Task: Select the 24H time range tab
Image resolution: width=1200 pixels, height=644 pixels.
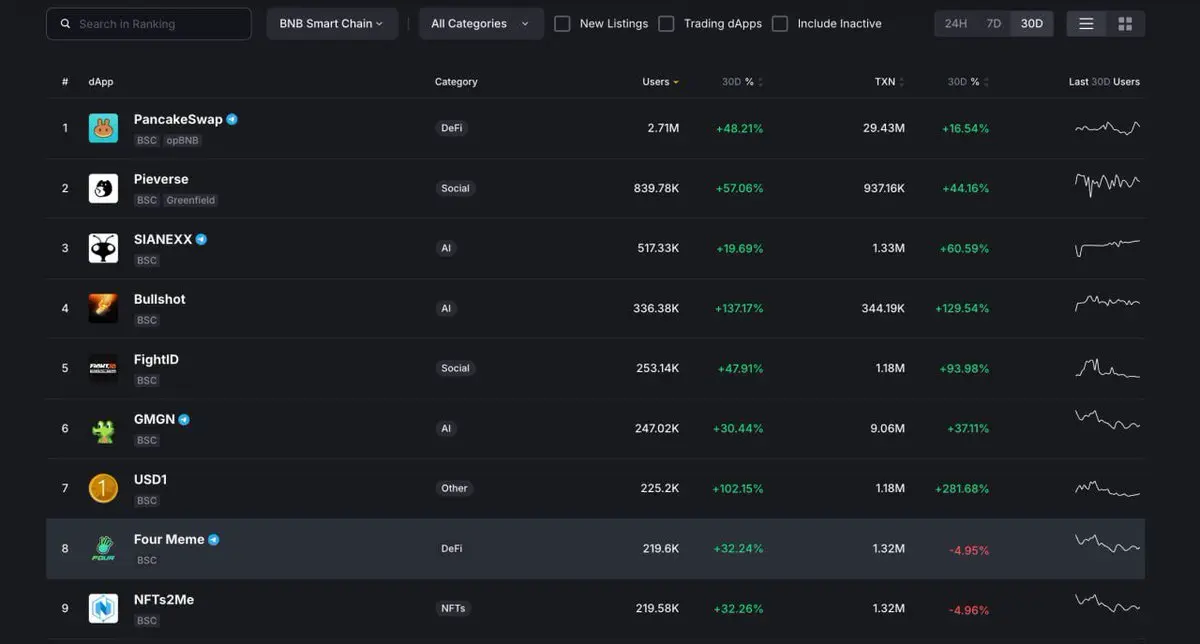Action: tap(956, 24)
